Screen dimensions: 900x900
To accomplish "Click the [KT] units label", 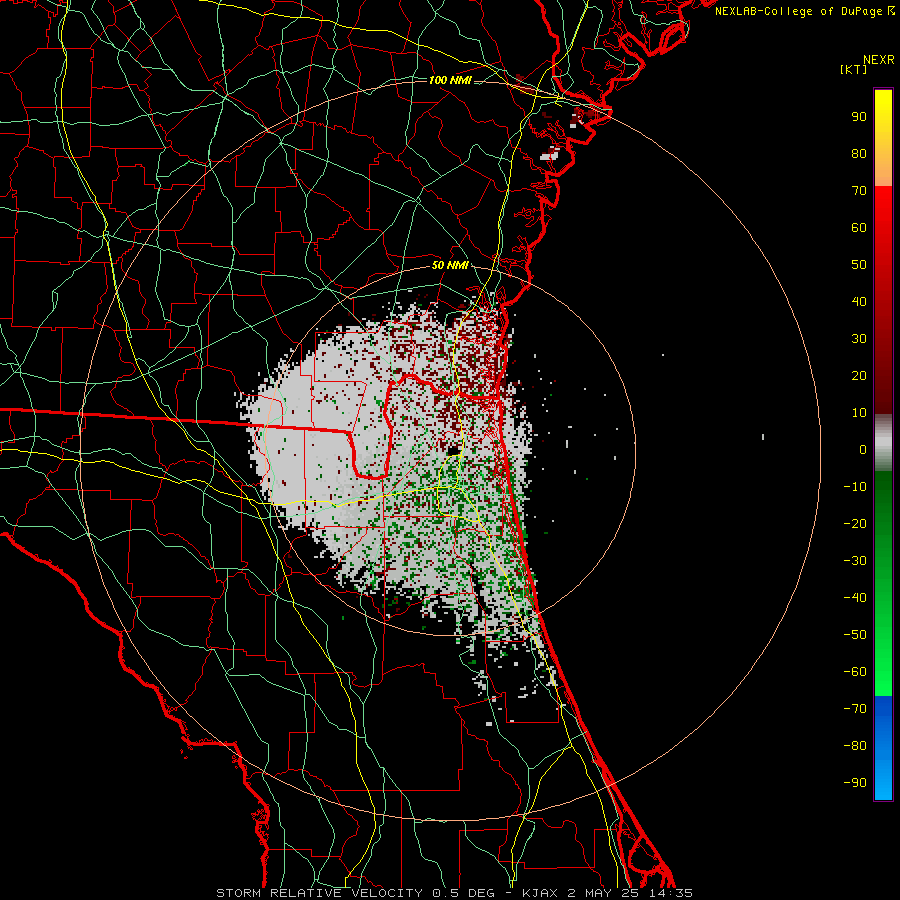I will point(853,69).
